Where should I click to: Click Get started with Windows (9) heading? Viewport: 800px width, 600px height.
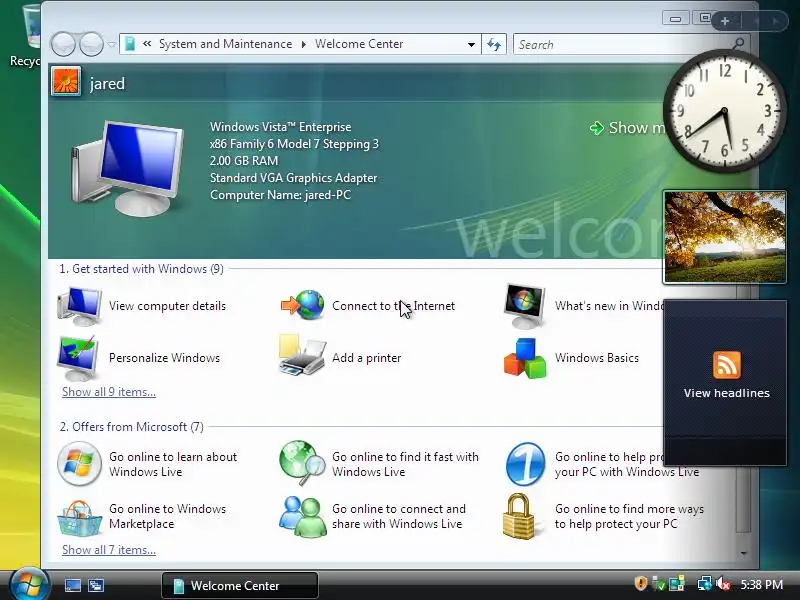pyautogui.click(x=141, y=269)
